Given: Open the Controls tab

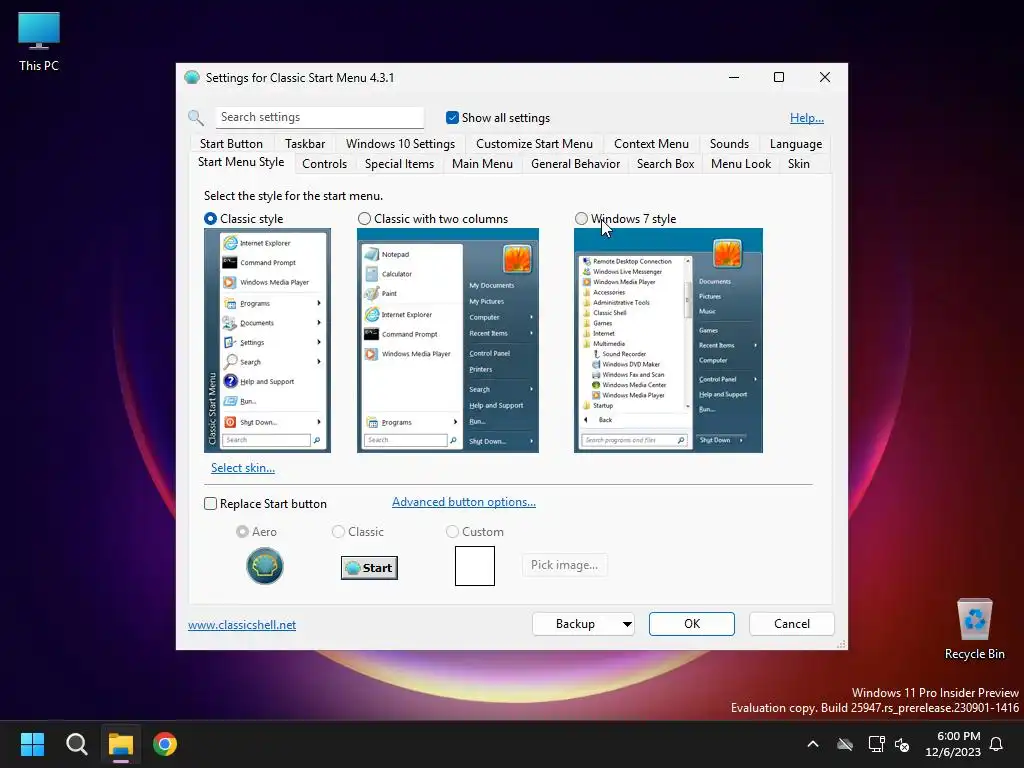Looking at the screenshot, I should [x=325, y=164].
